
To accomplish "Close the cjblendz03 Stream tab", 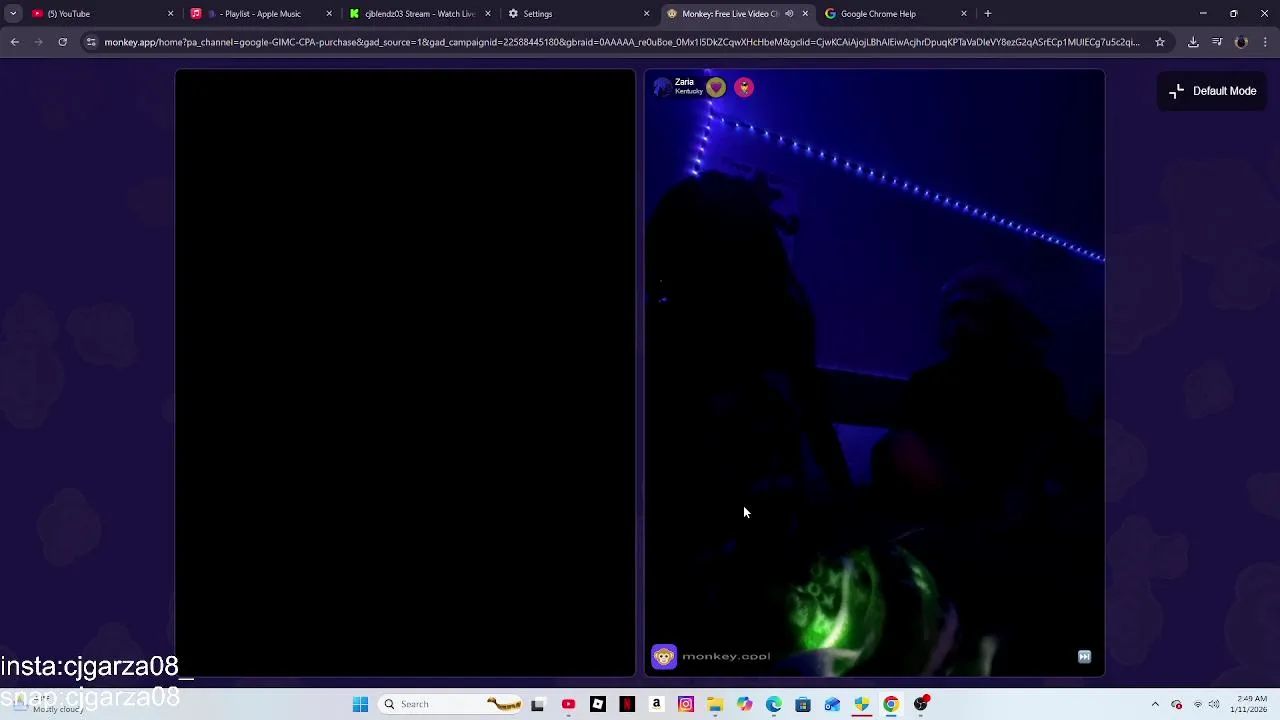I will (x=488, y=14).
